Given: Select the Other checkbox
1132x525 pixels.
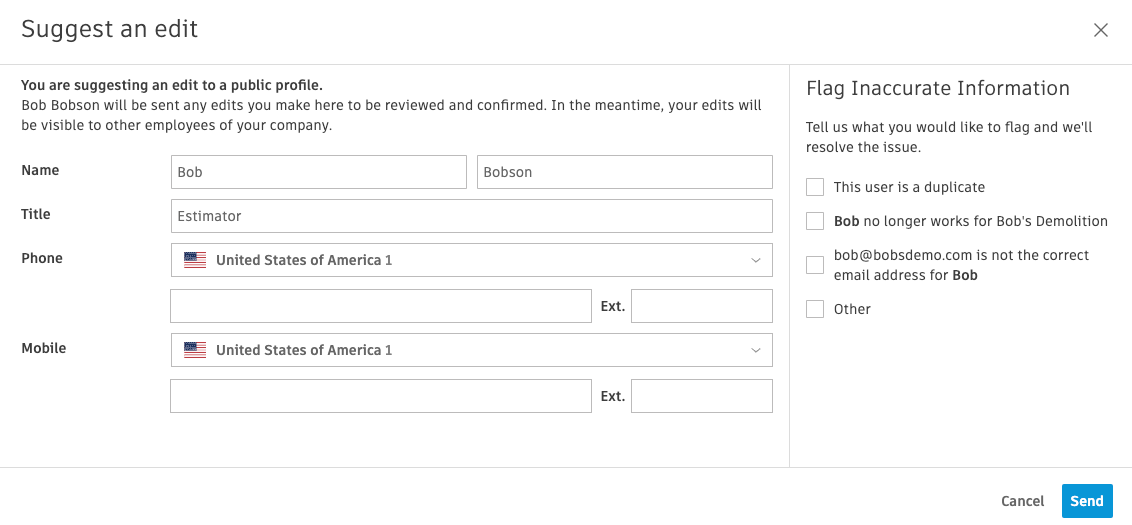Looking at the screenshot, I should click(x=815, y=309).
